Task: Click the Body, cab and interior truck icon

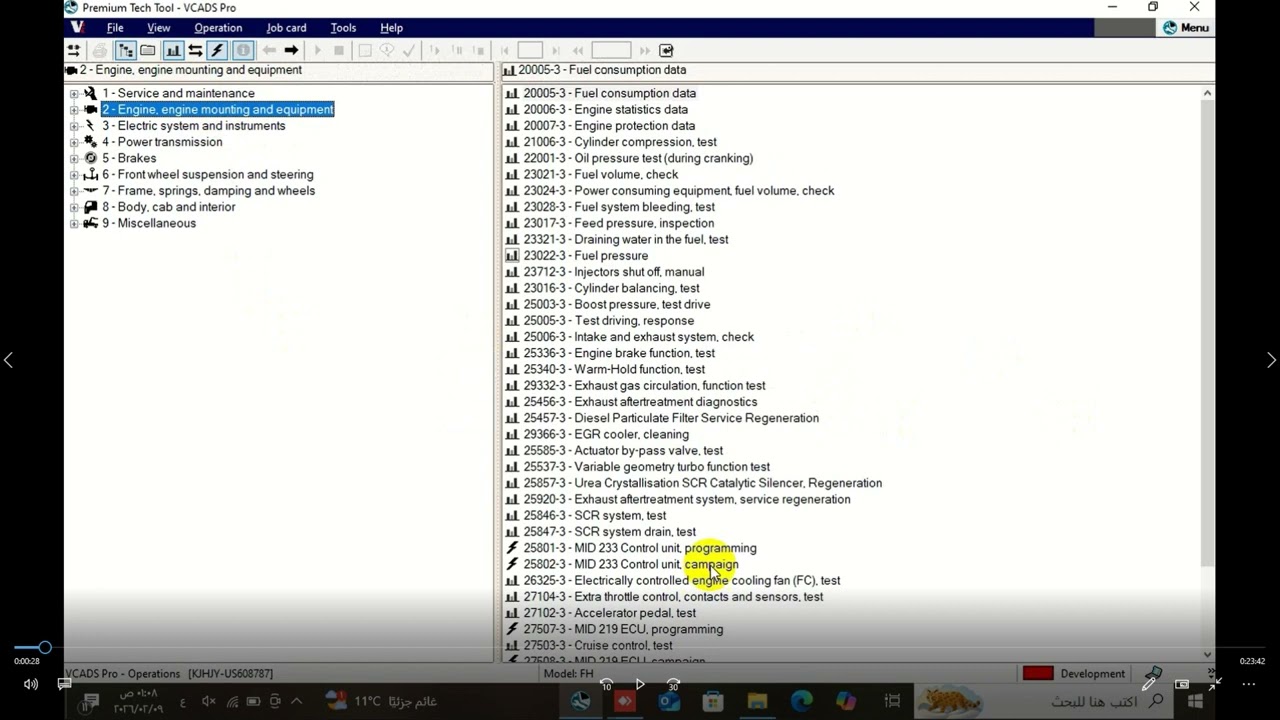Action: 90,207
